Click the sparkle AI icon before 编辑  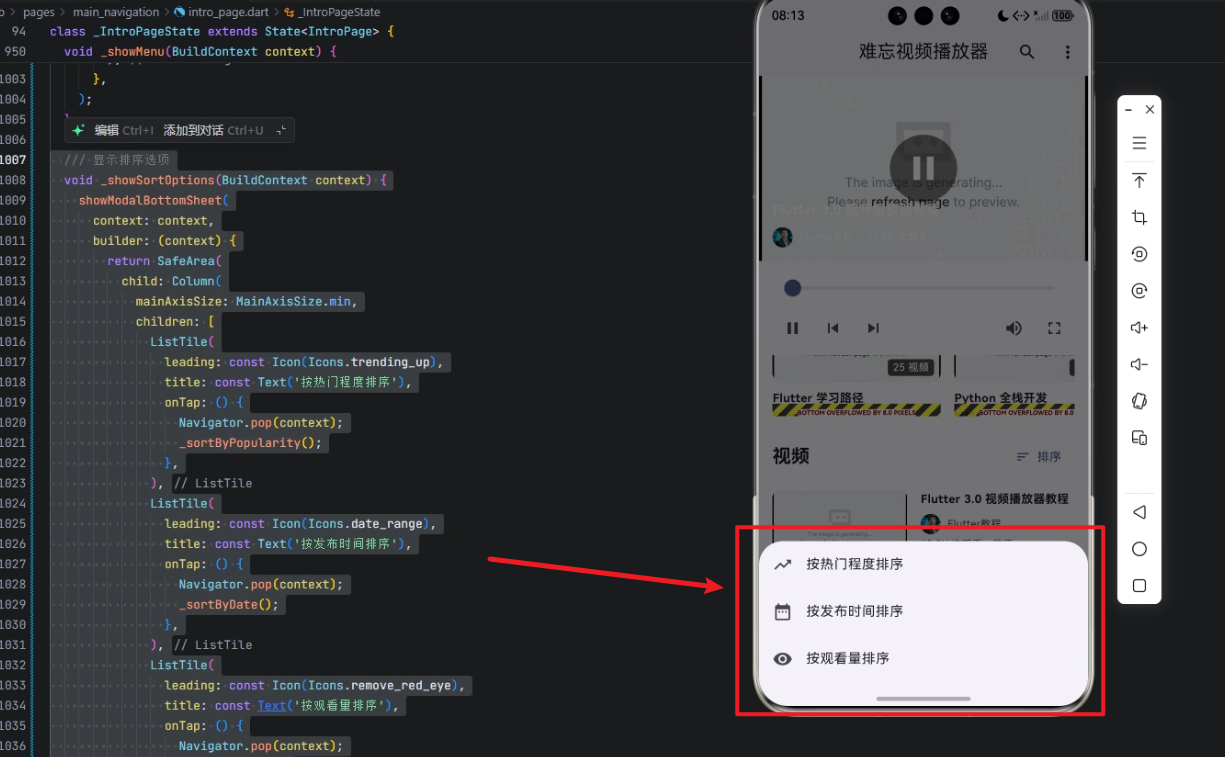78,130
